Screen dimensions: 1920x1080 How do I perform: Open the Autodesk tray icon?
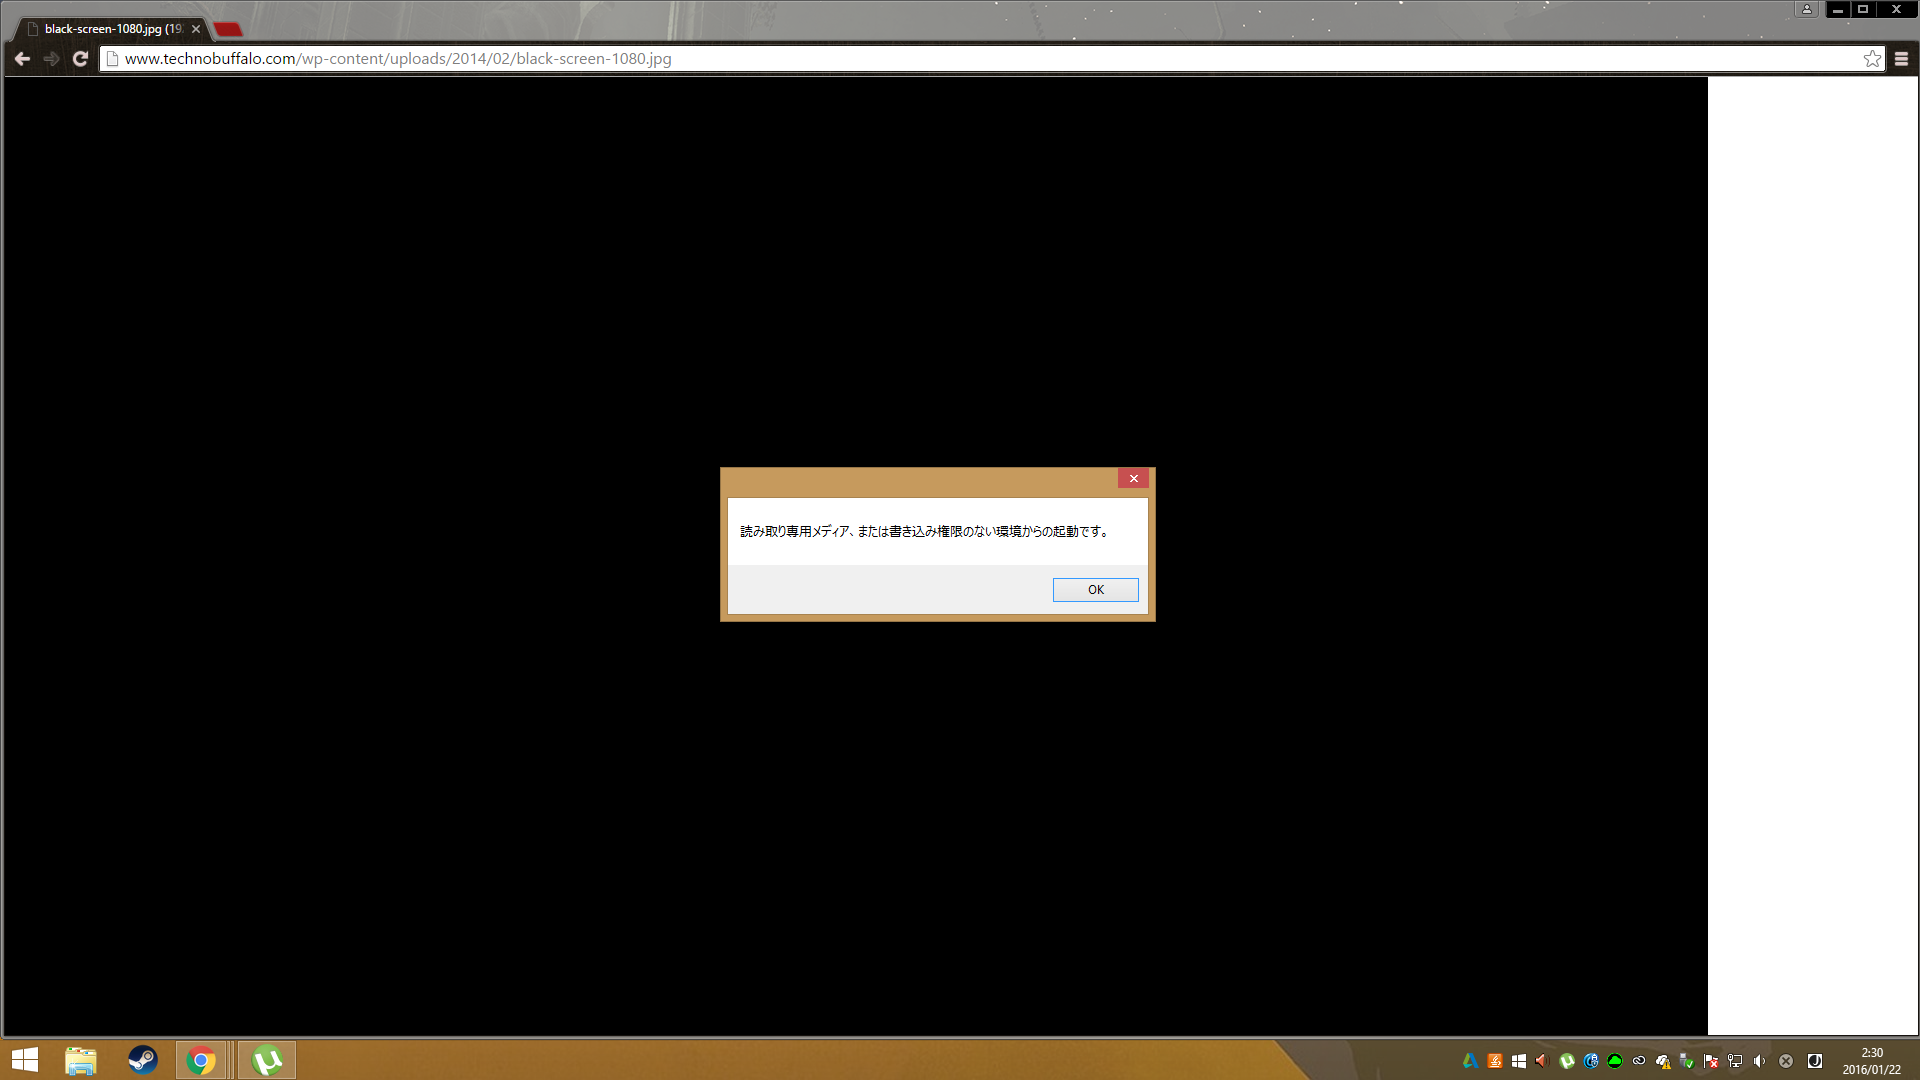click(x=1470, y=1061)
